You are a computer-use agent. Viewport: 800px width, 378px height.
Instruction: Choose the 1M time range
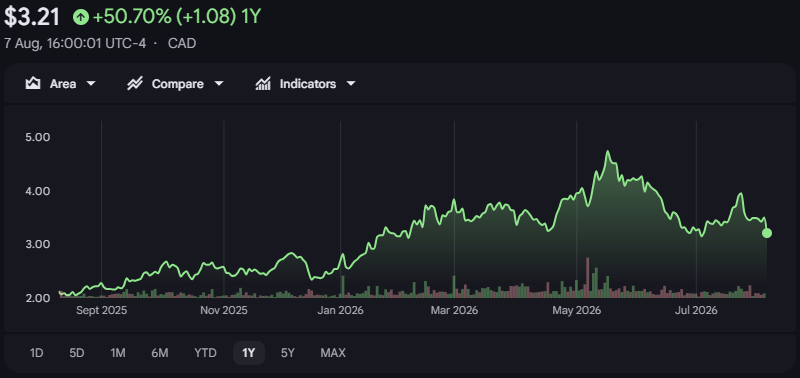point(118,353)
